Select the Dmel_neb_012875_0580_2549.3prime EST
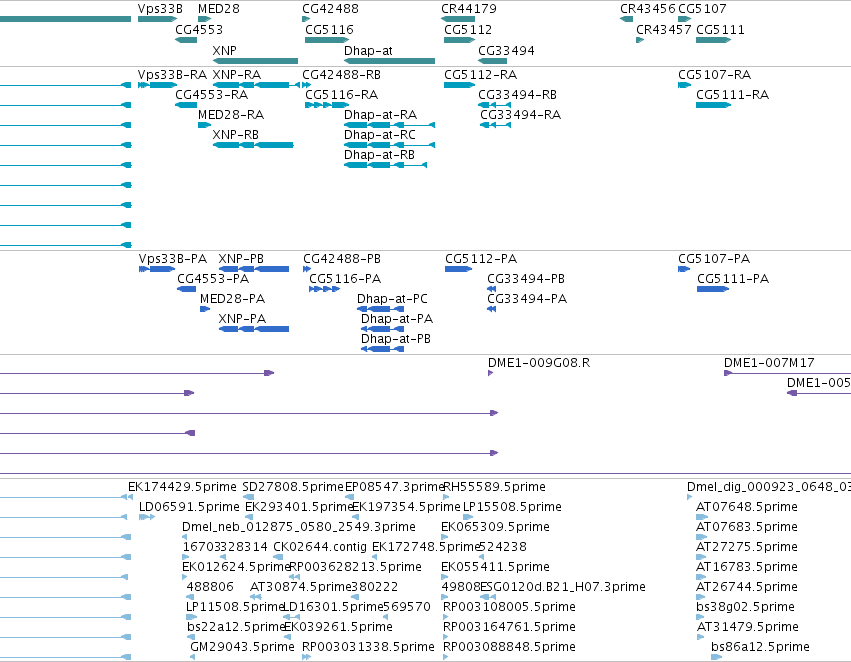Image resolution: width=851 pixels, height=662 pixels. (x=185, y=537)
